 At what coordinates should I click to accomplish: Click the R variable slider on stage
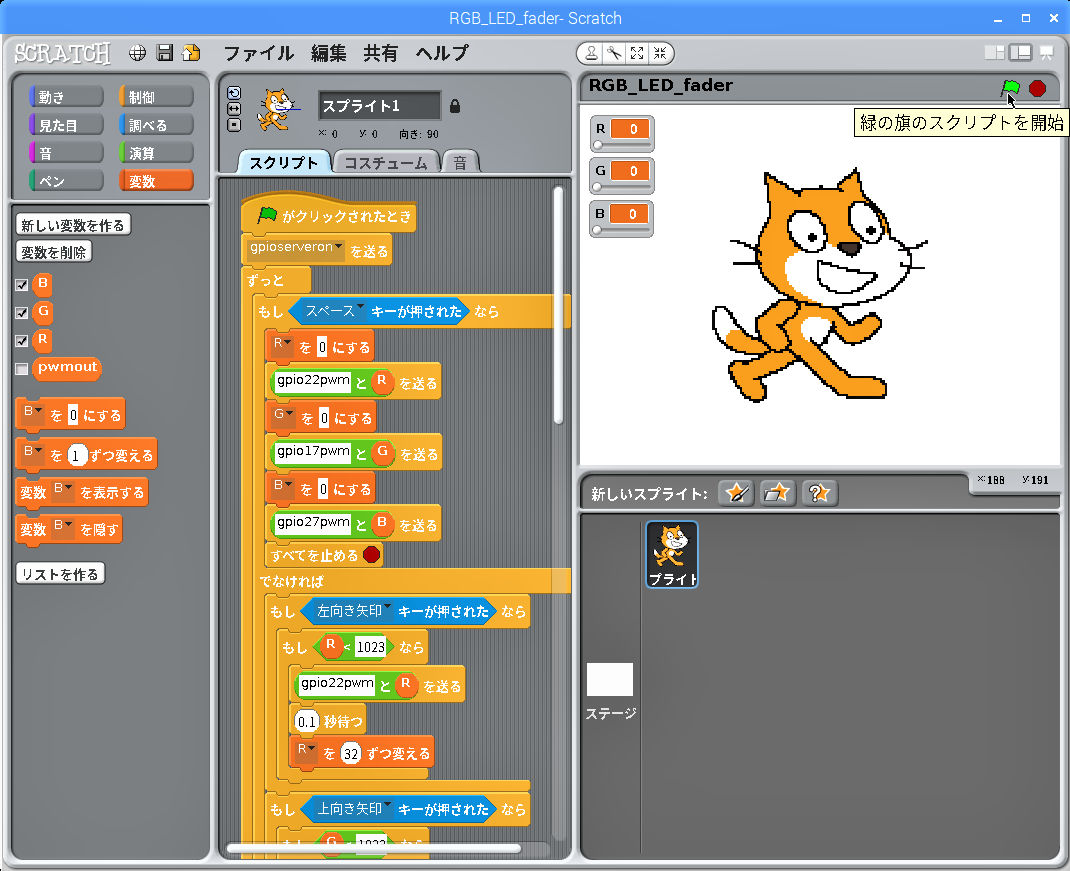click(622, 145)
